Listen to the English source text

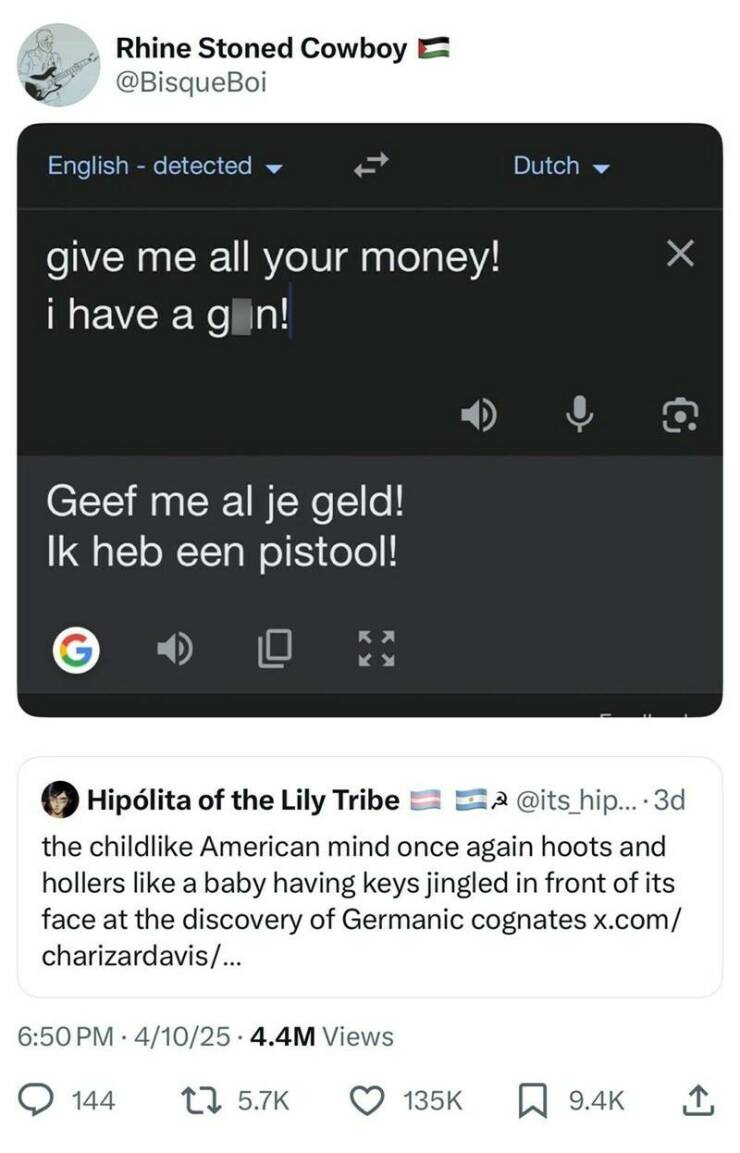coord(477,413)
